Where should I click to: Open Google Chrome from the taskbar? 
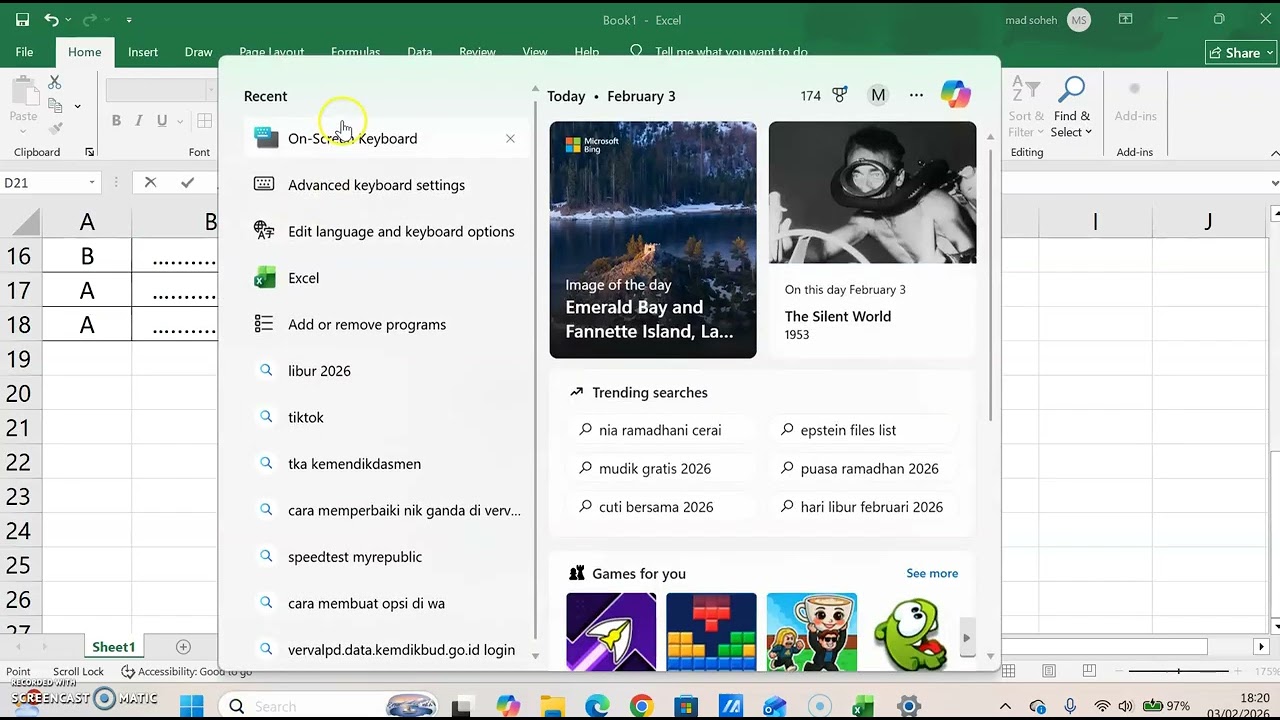(641, 706)
